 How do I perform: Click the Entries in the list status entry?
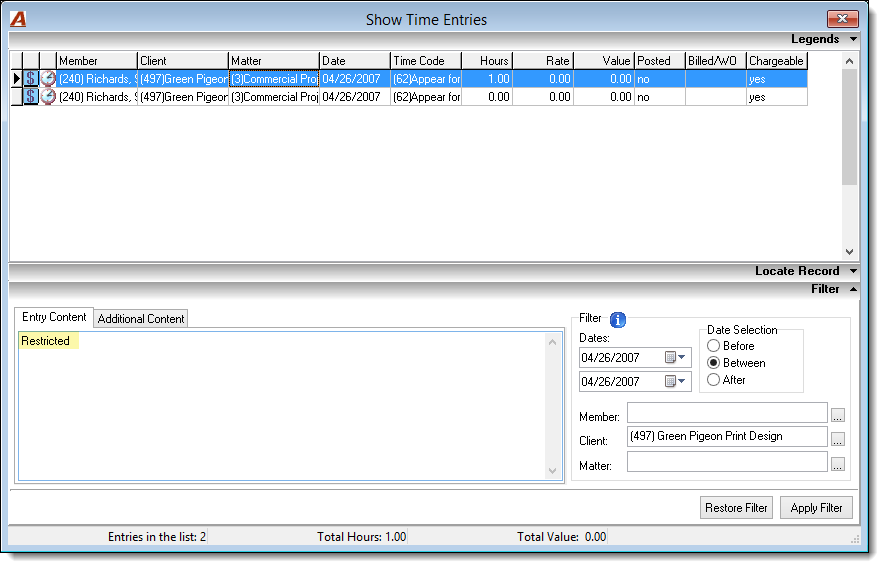[x=157, y=537]
